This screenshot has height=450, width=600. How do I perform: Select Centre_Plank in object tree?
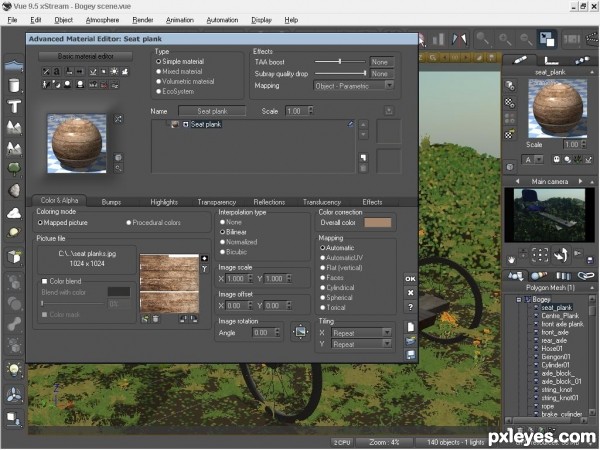560,316
